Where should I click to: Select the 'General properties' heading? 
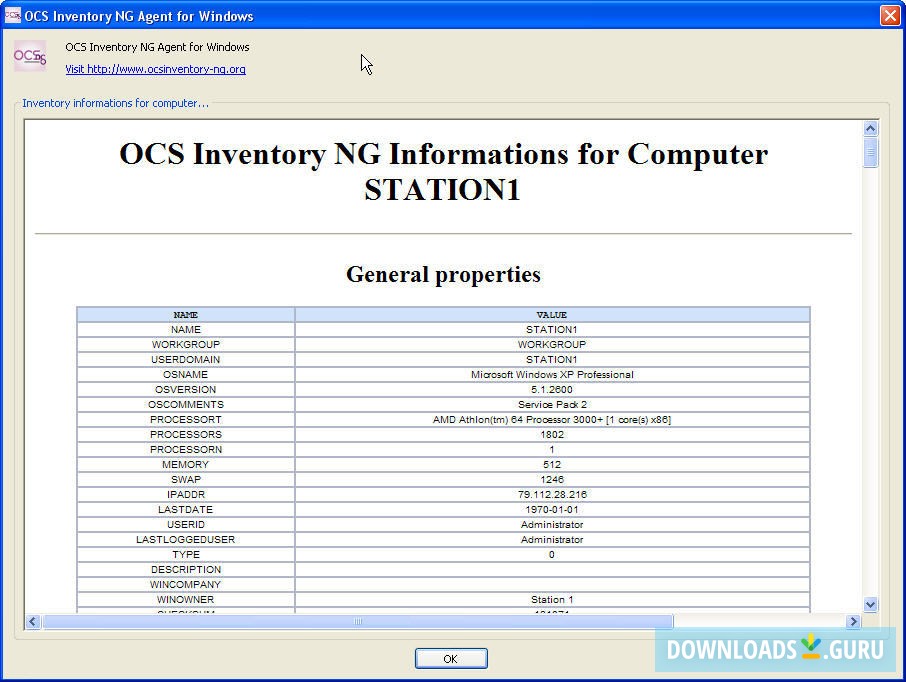(x=443, y=275)
